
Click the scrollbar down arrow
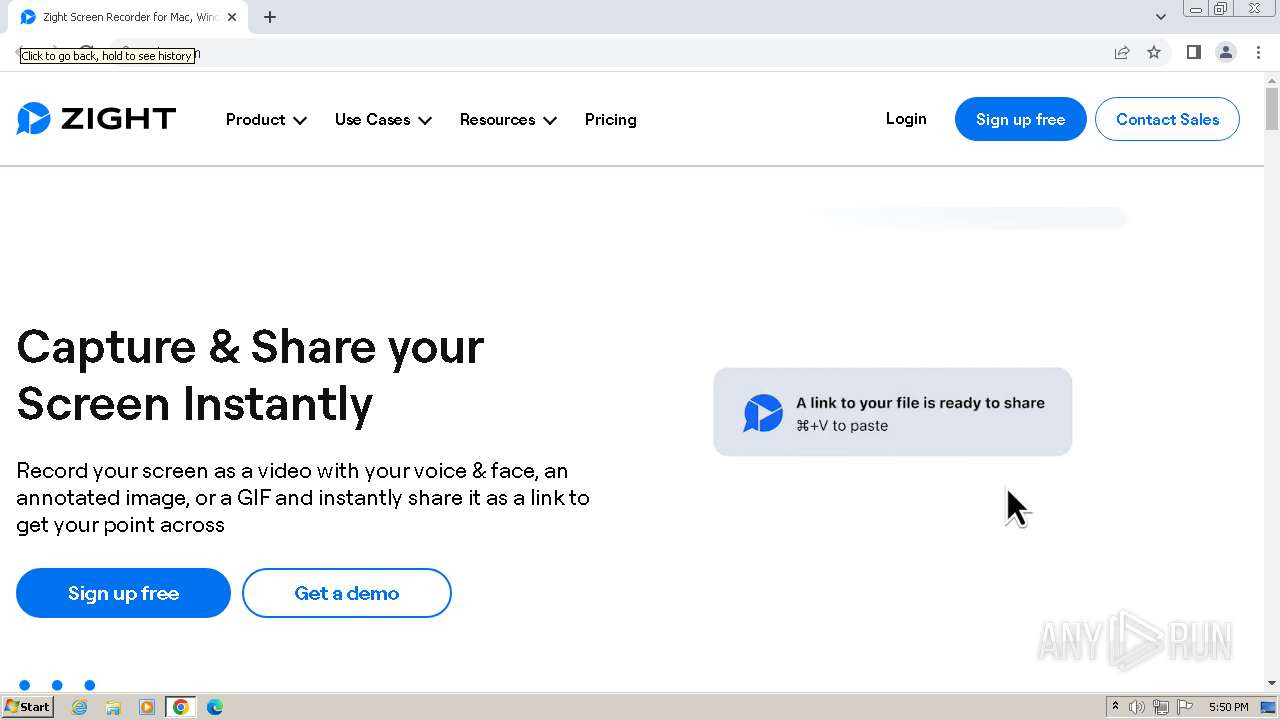pyautogui.click(x=1272, y=684)
